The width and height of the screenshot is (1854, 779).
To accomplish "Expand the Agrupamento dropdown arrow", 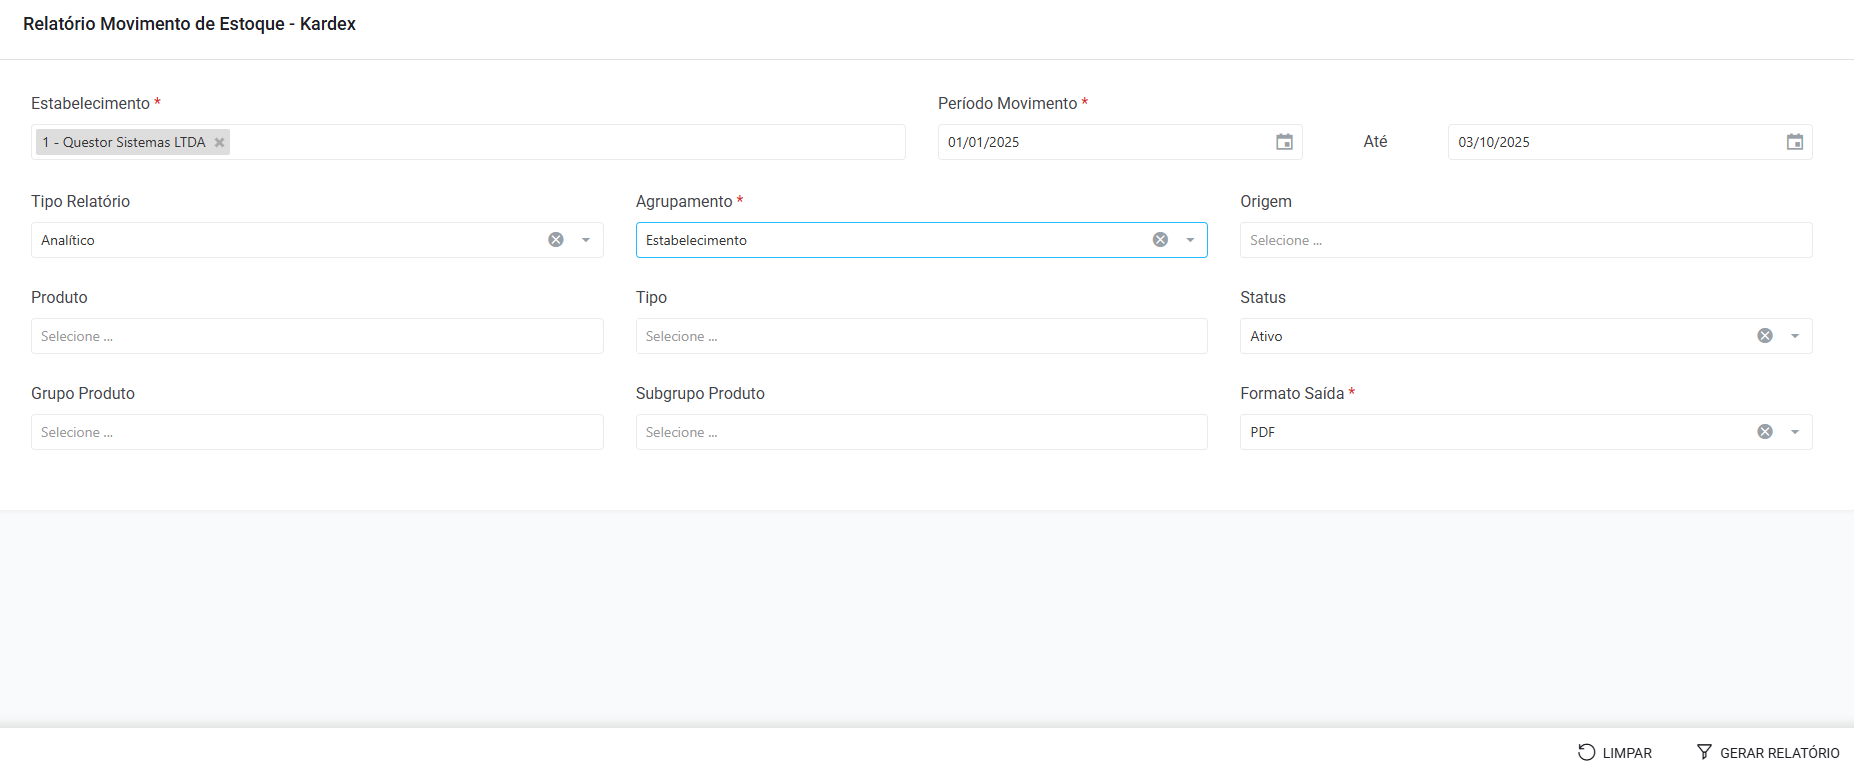I will point(1190,240).
